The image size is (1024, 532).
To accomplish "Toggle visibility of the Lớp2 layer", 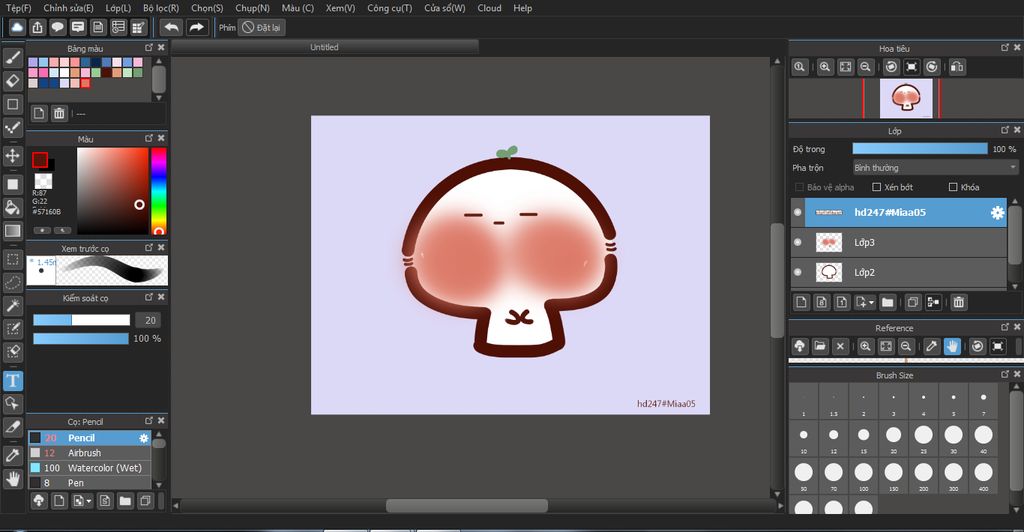I will tap(797, 272).
